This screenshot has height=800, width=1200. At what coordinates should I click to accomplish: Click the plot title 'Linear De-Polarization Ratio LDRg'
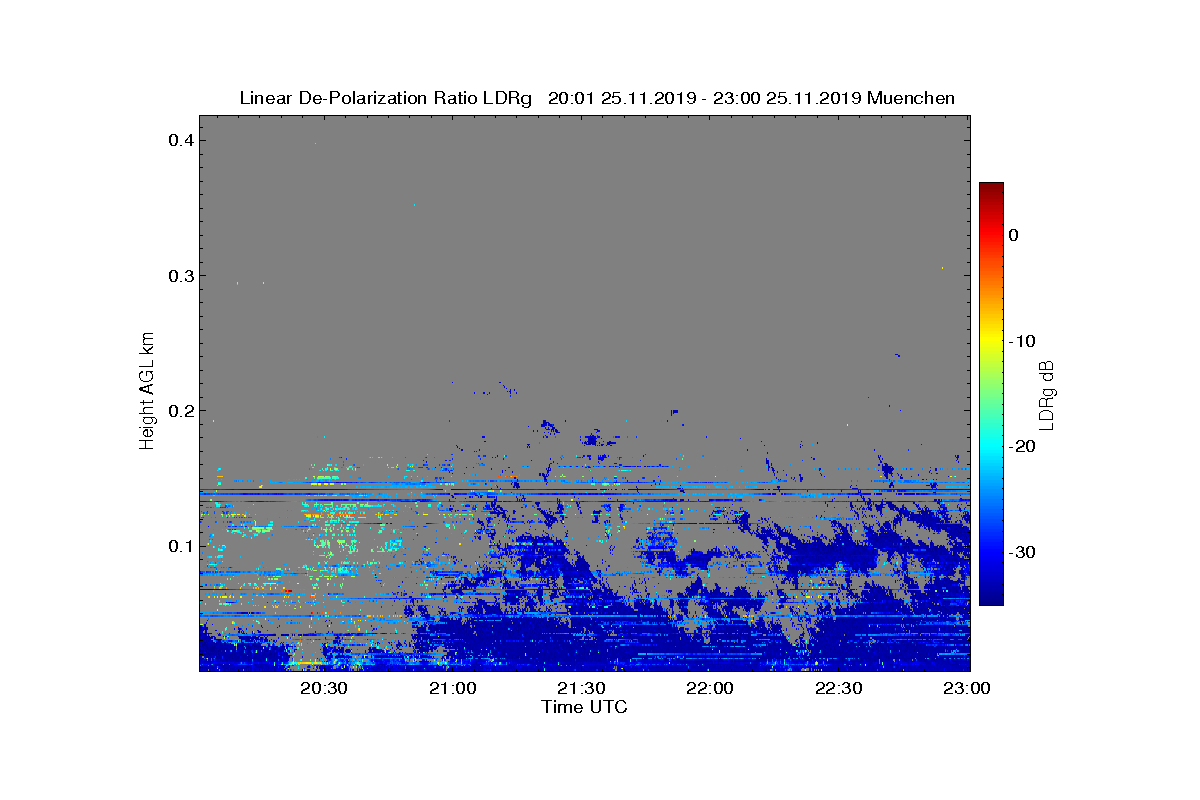[x=386, y=98]
